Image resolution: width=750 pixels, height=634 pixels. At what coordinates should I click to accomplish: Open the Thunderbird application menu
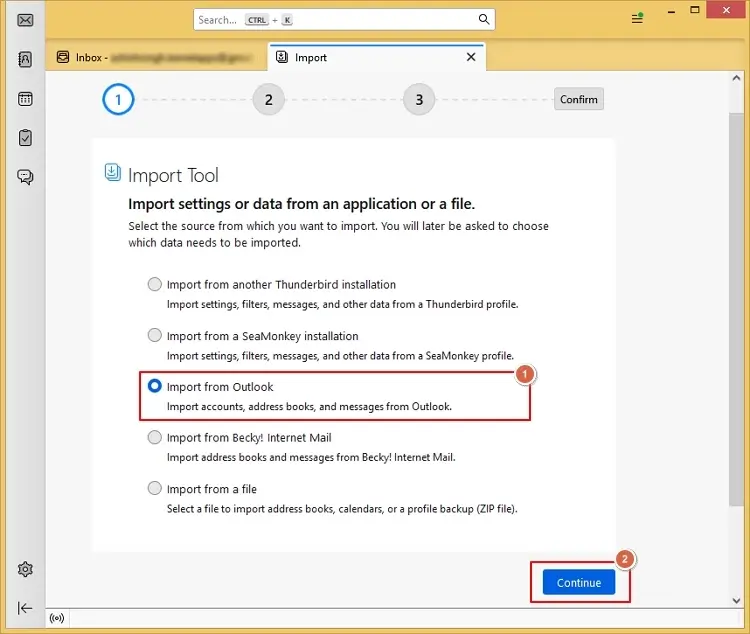click(x=637, y=19)
